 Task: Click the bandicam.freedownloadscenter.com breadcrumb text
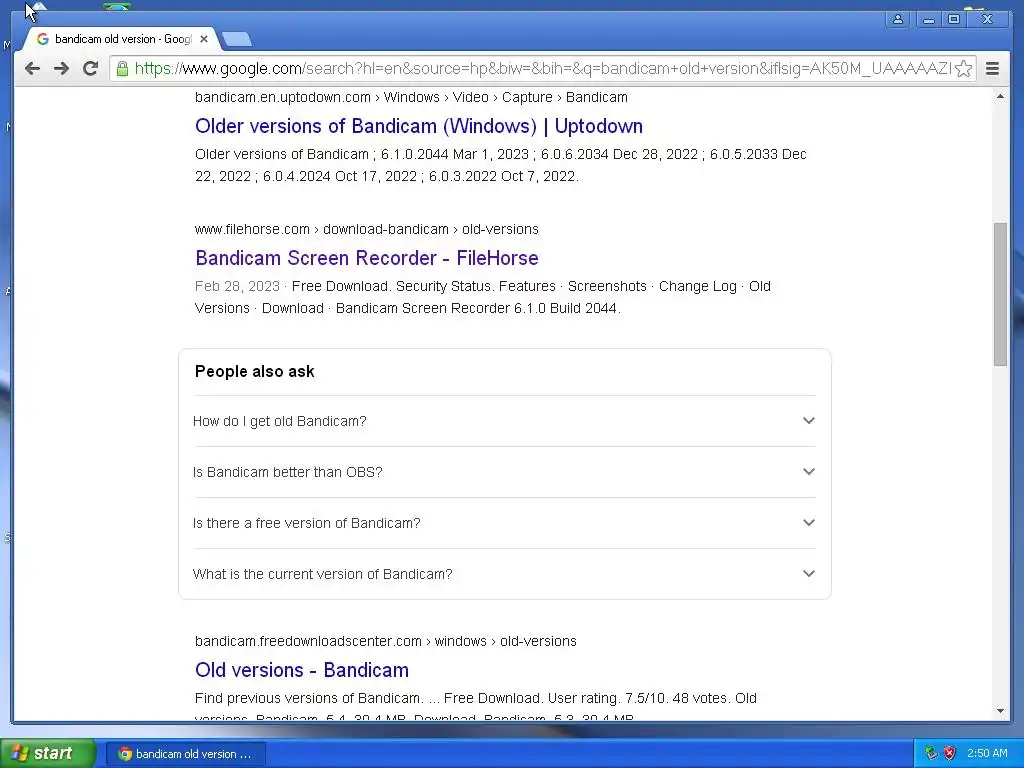point(308,641)
